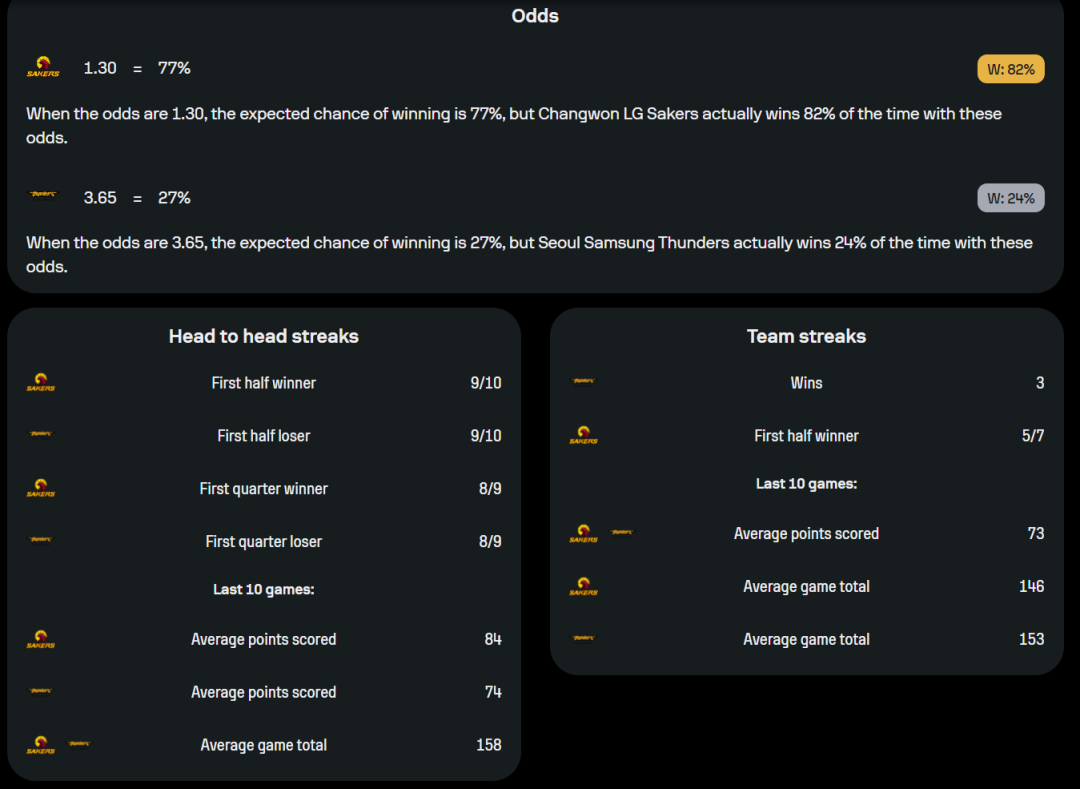
Task: Click the Sakers logo on Average game total 146
Action: (583, 586)
